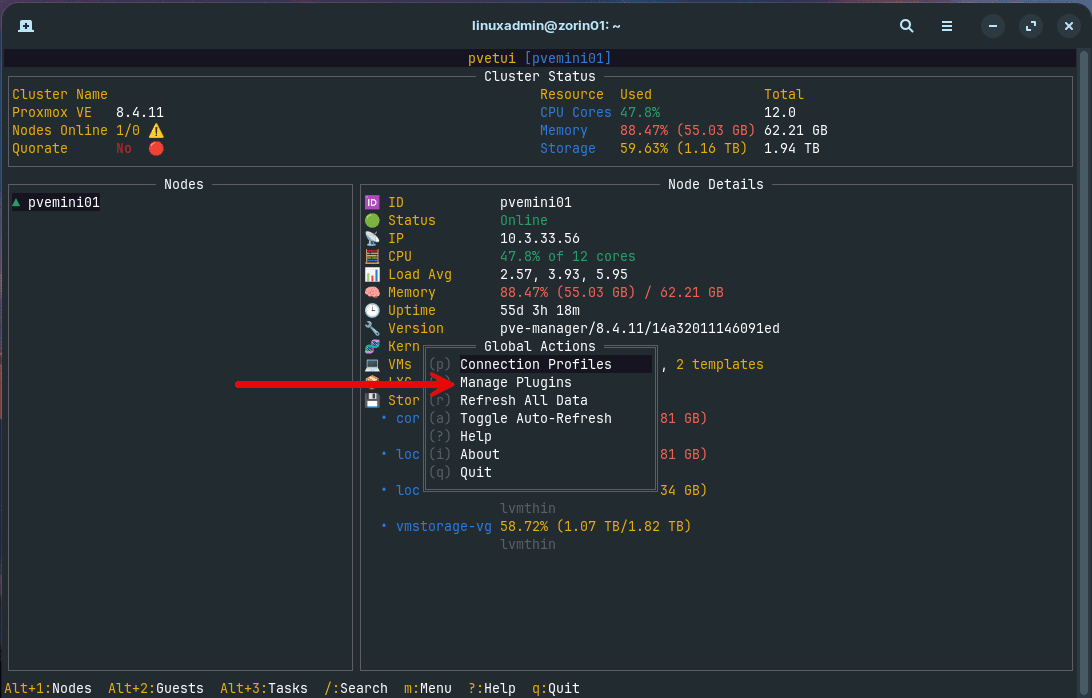Image resolution: width=1092 pixels, height=698 pixels.
Task: Click ?:Help in the bottom status bar
Action: (493, 688)
